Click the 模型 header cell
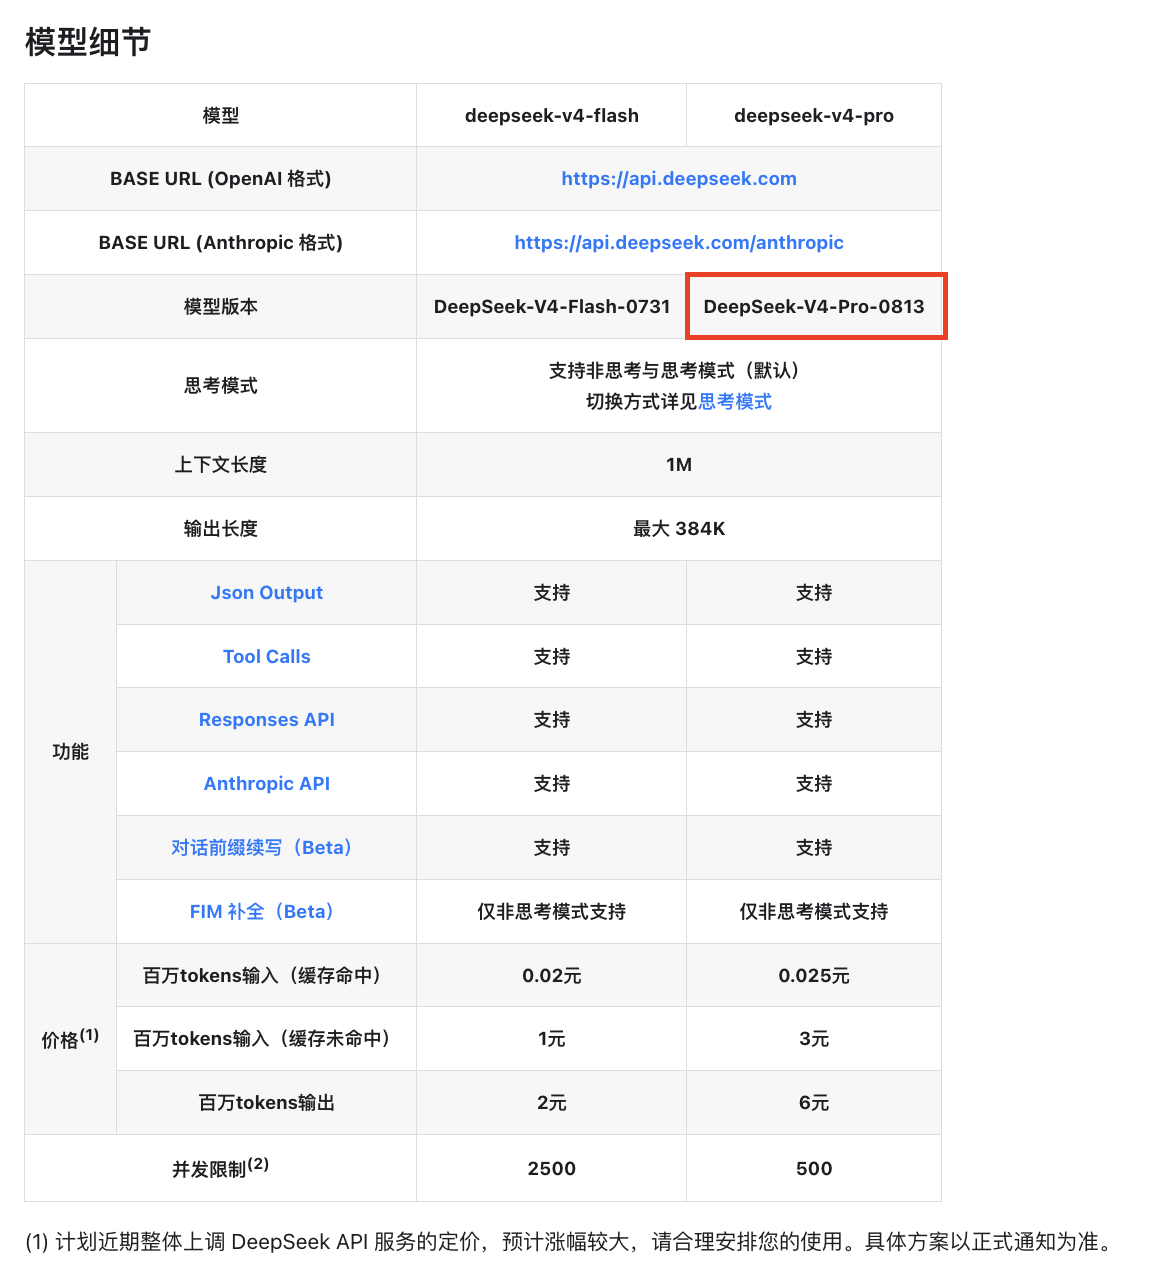The image size is (1174, 1282). pyautogui.click(x=221, y=116)
